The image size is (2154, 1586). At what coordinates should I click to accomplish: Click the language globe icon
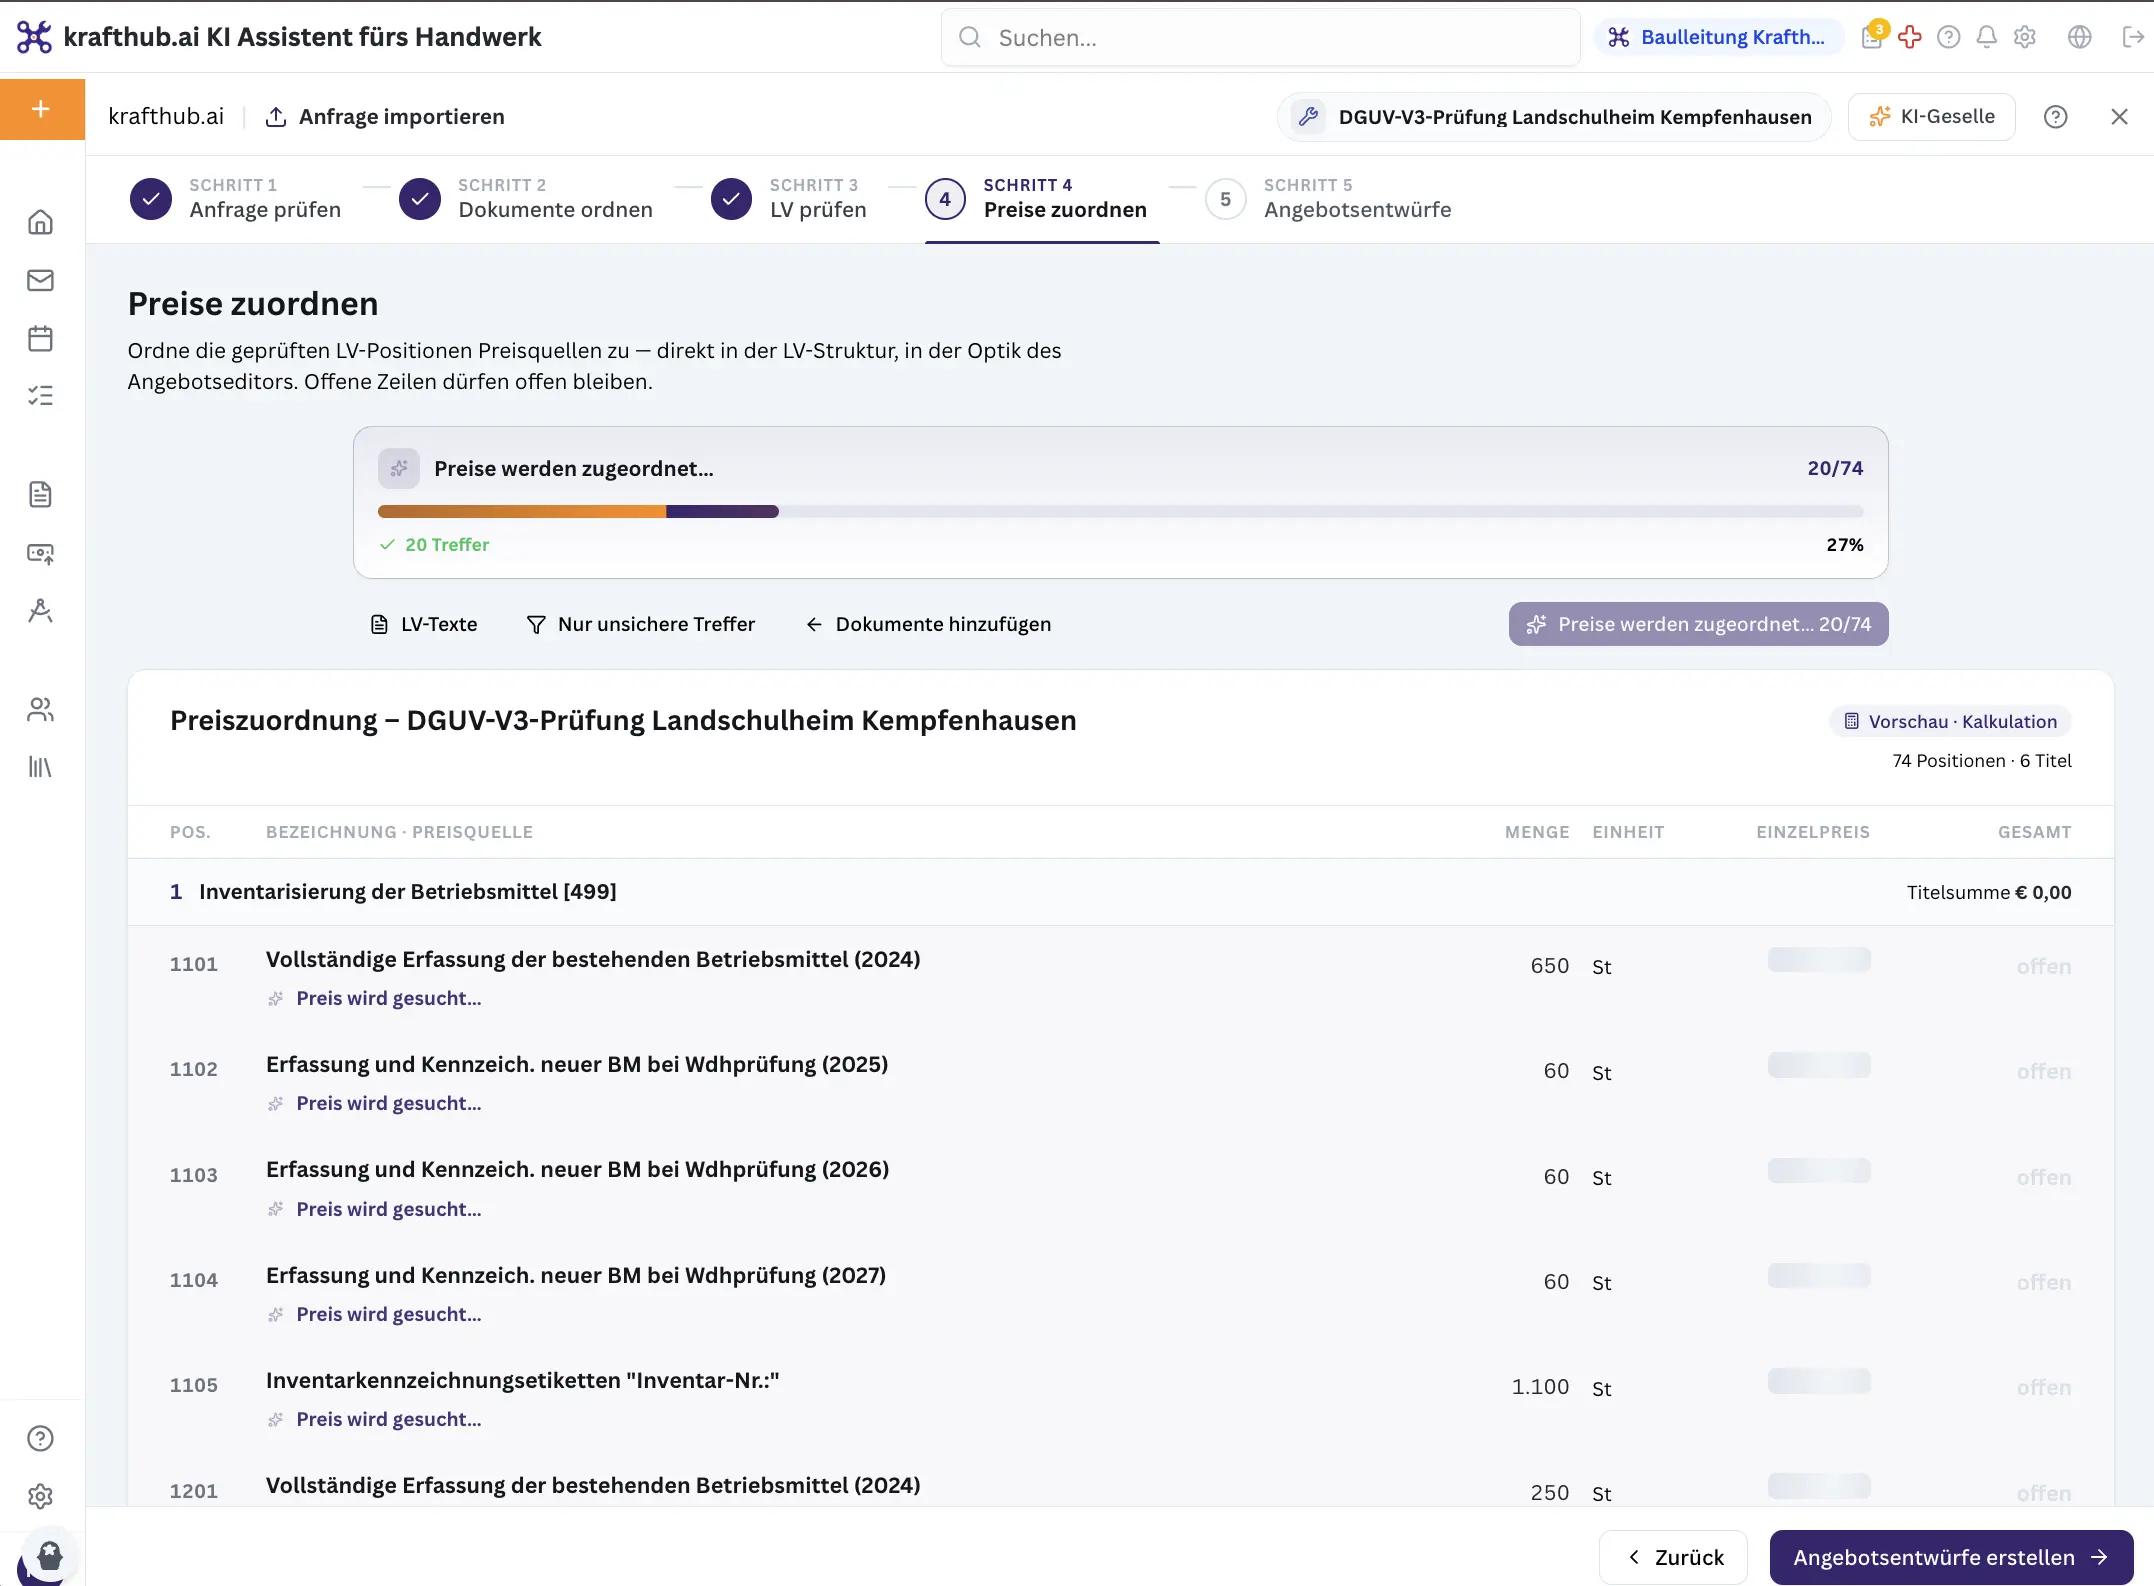pyautogui.click(x=2079, y=37)
